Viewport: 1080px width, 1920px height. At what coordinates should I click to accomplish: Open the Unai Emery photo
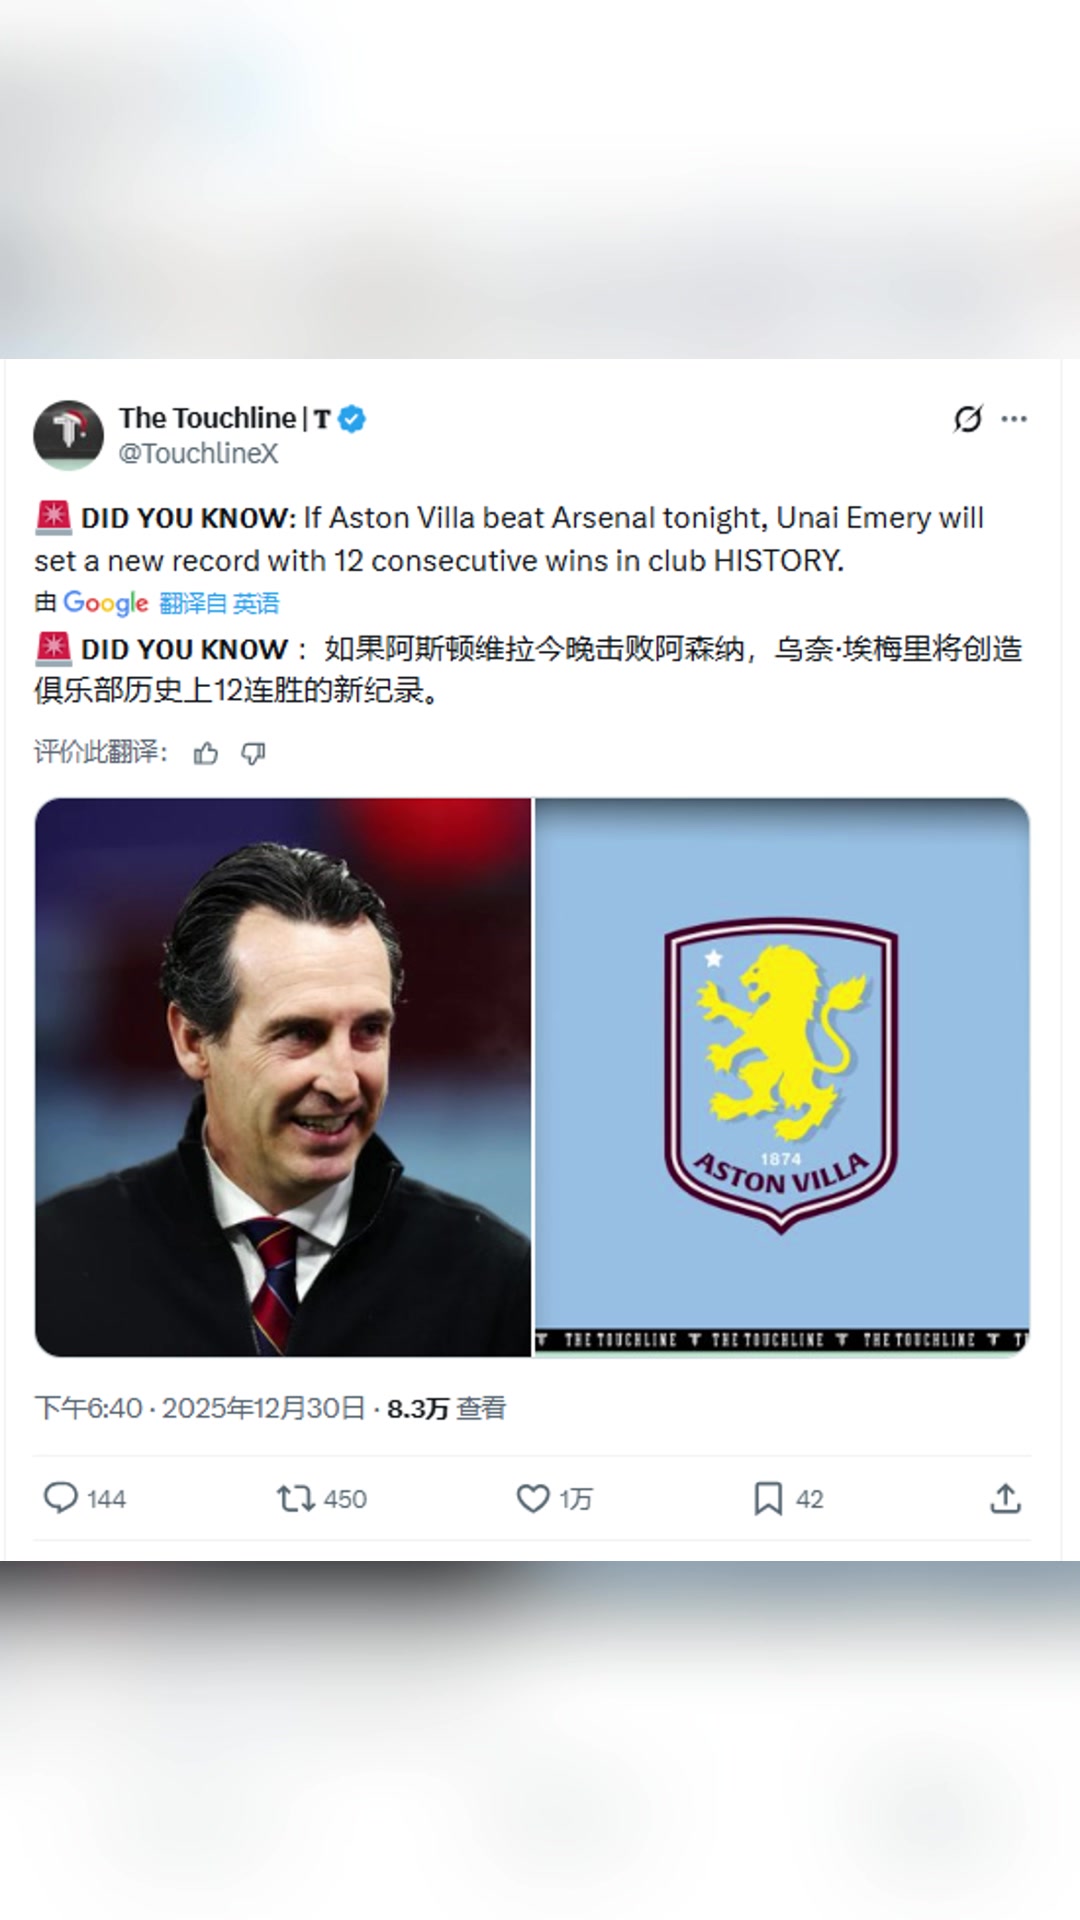(x=283, y=1077)
